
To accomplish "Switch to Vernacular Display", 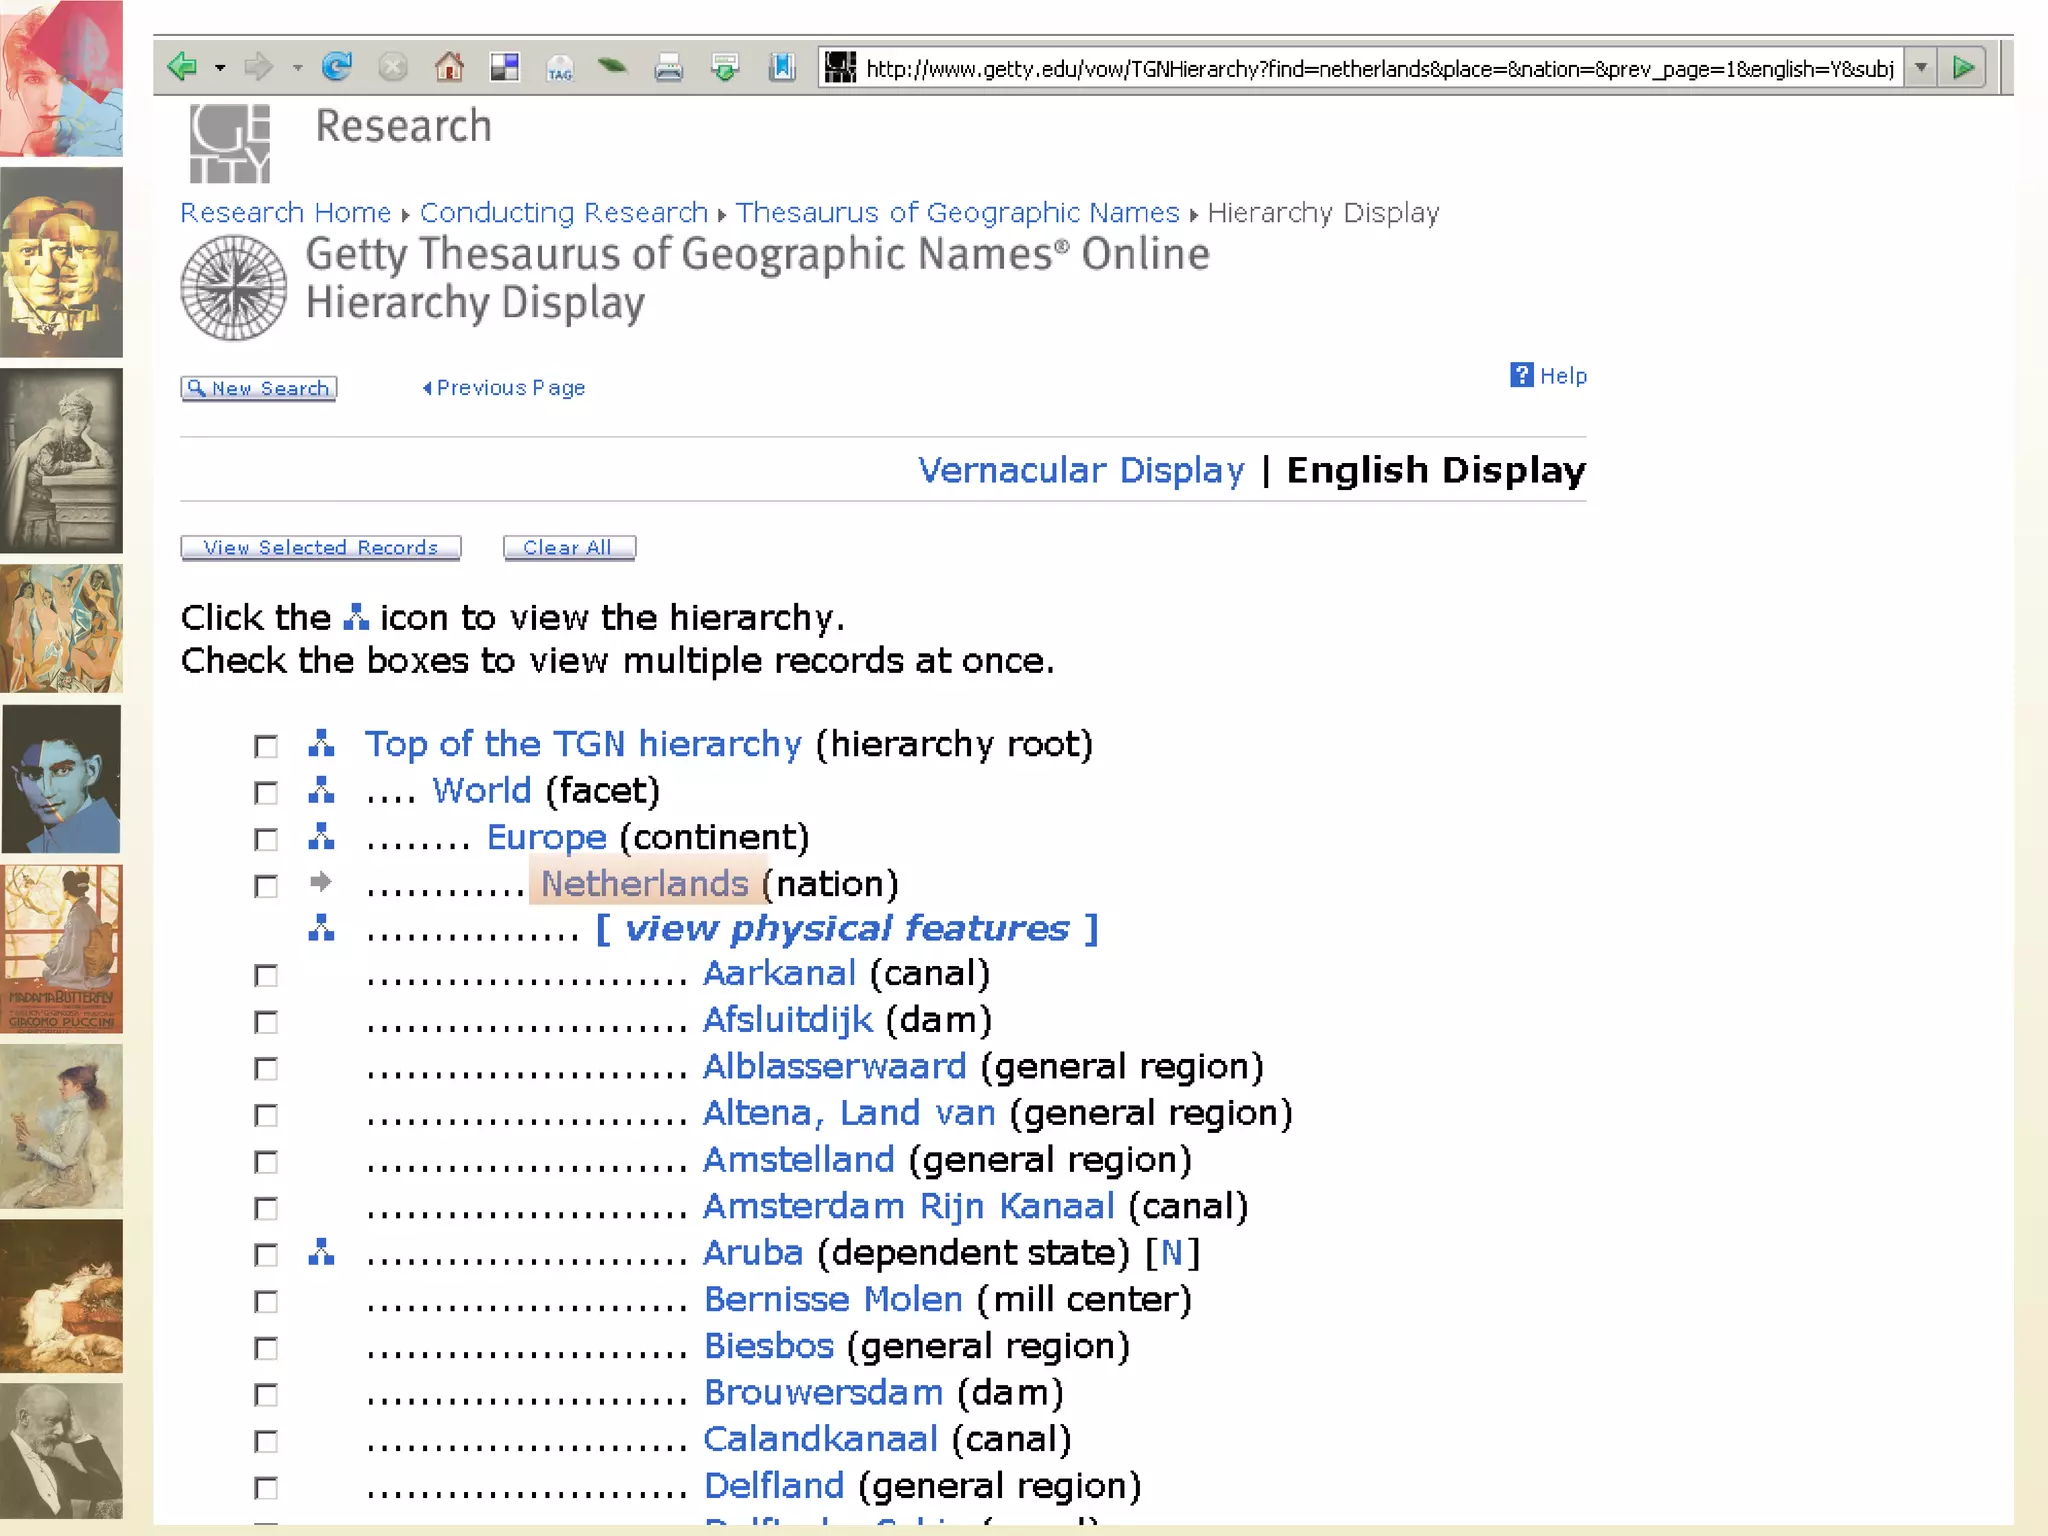I will point(1081,470).
